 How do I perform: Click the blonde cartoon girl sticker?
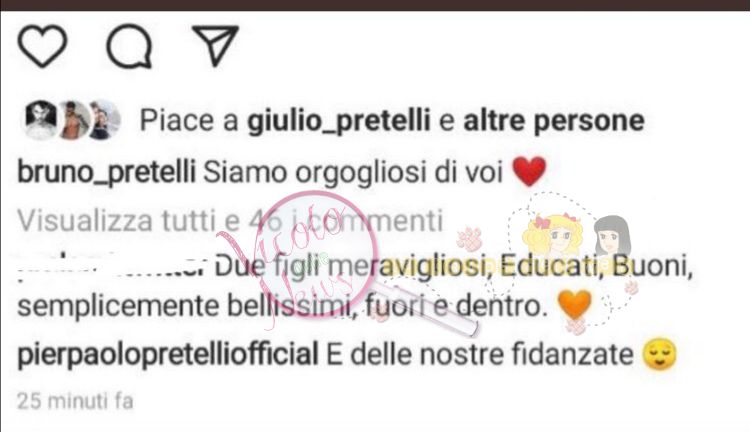tap(554, 234)
